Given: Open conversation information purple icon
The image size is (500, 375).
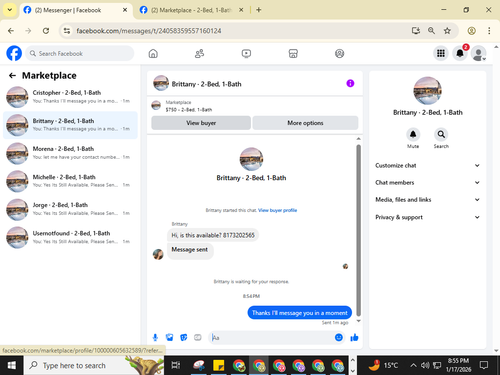Looking at the screenshot, I should (x=350, y=83).
